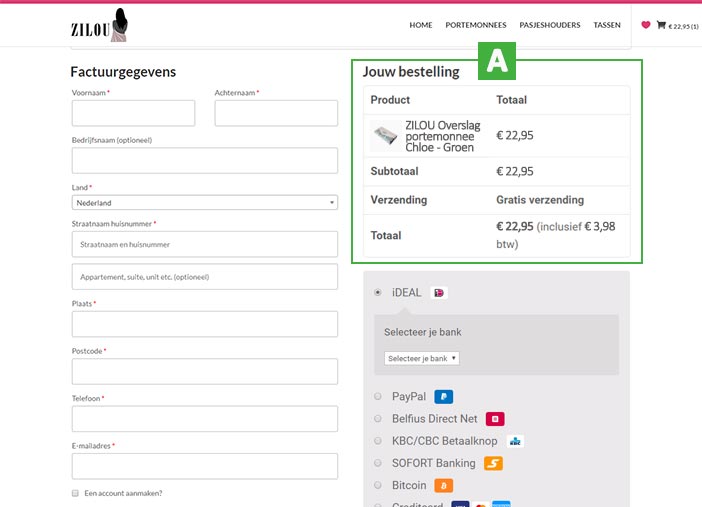702x507 pixels.
Task: Open the wishlist heart icon
Action: coord(645,25)
